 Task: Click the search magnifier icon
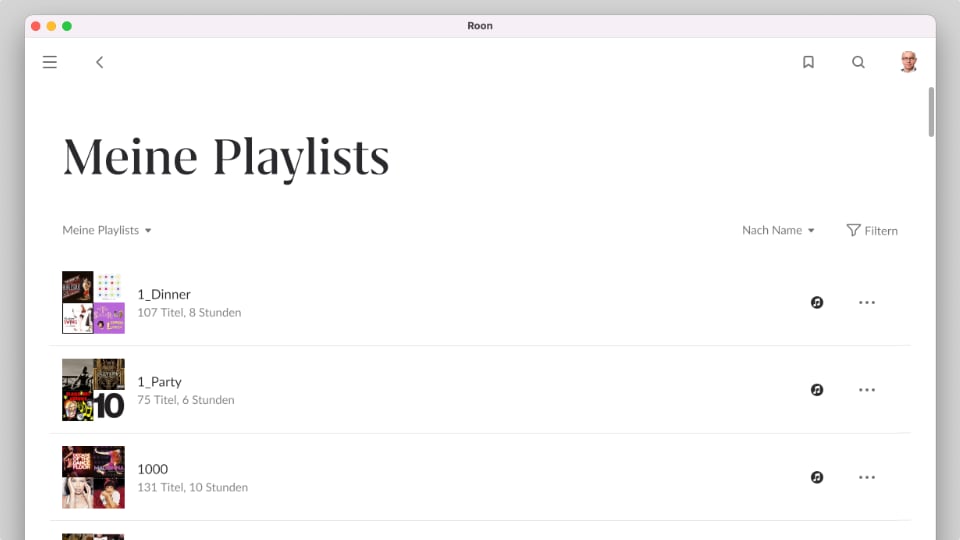858,62
